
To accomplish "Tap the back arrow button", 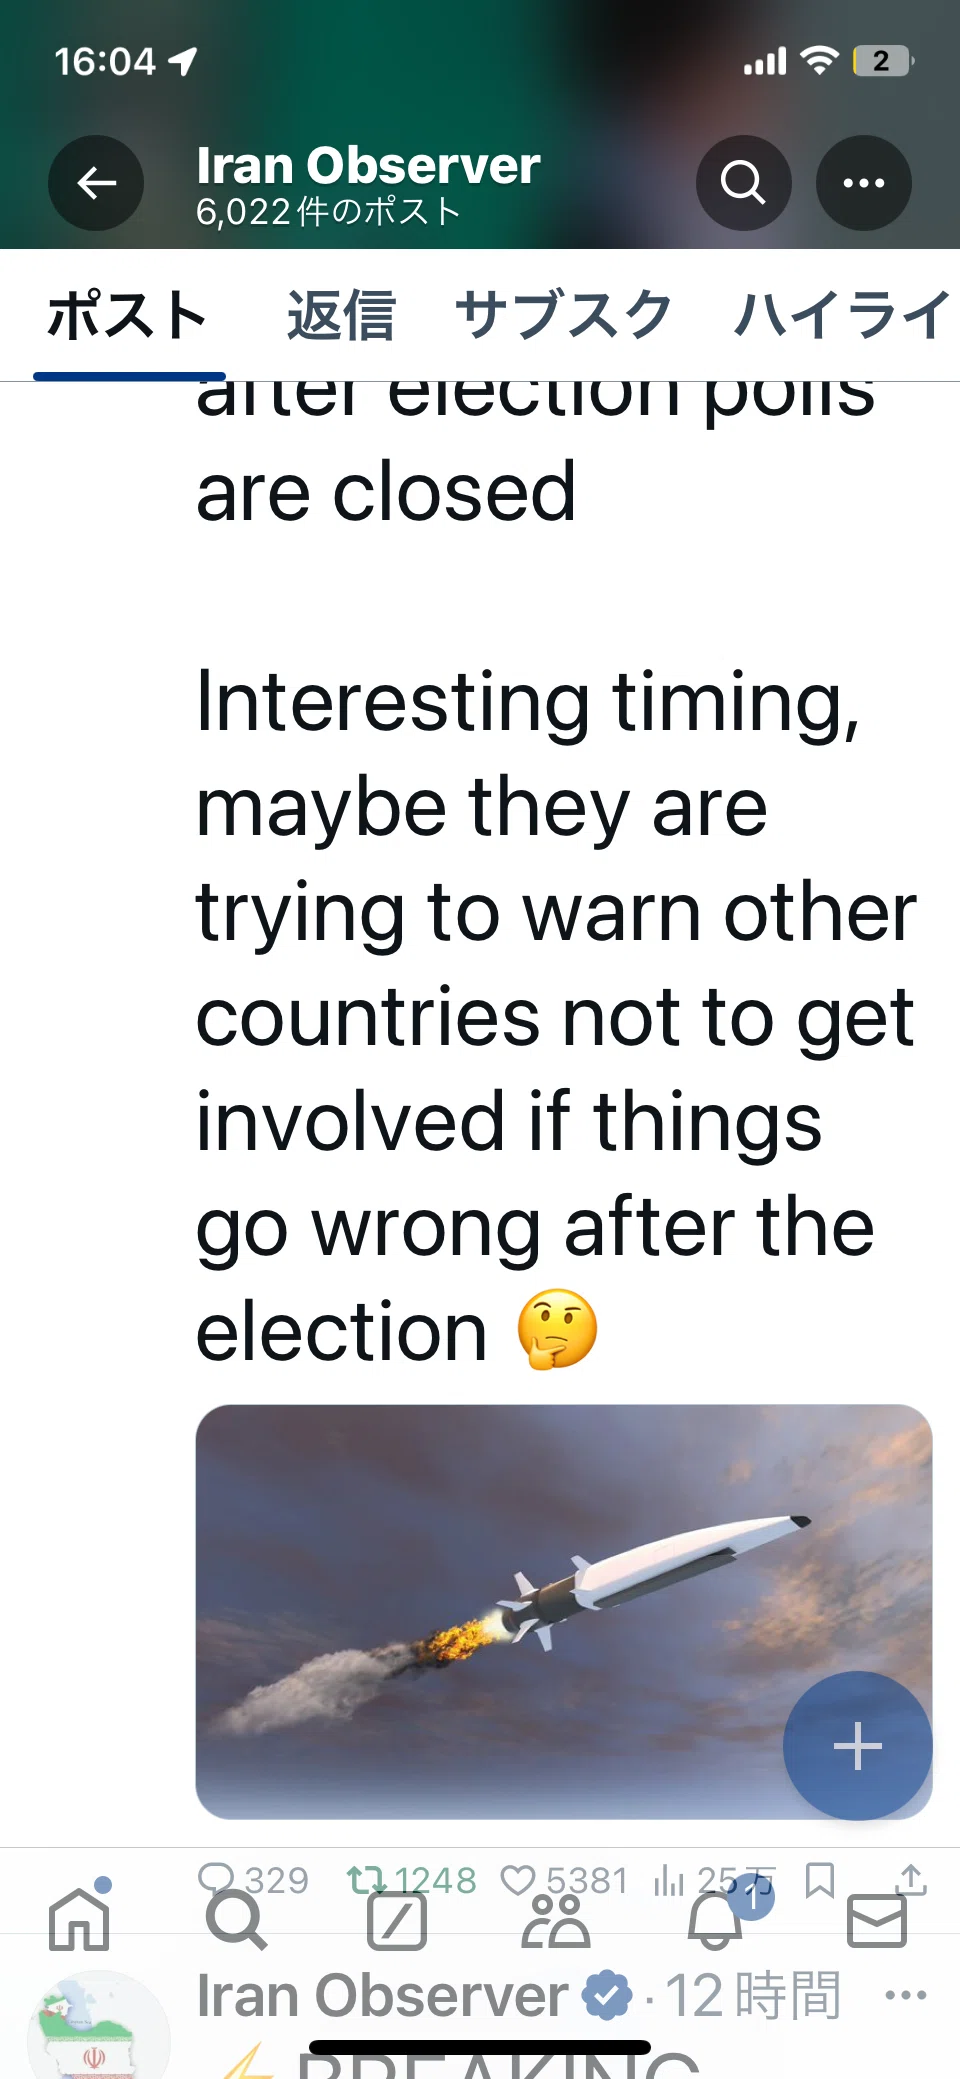I will pyautogui.click(x=96, y=183).
